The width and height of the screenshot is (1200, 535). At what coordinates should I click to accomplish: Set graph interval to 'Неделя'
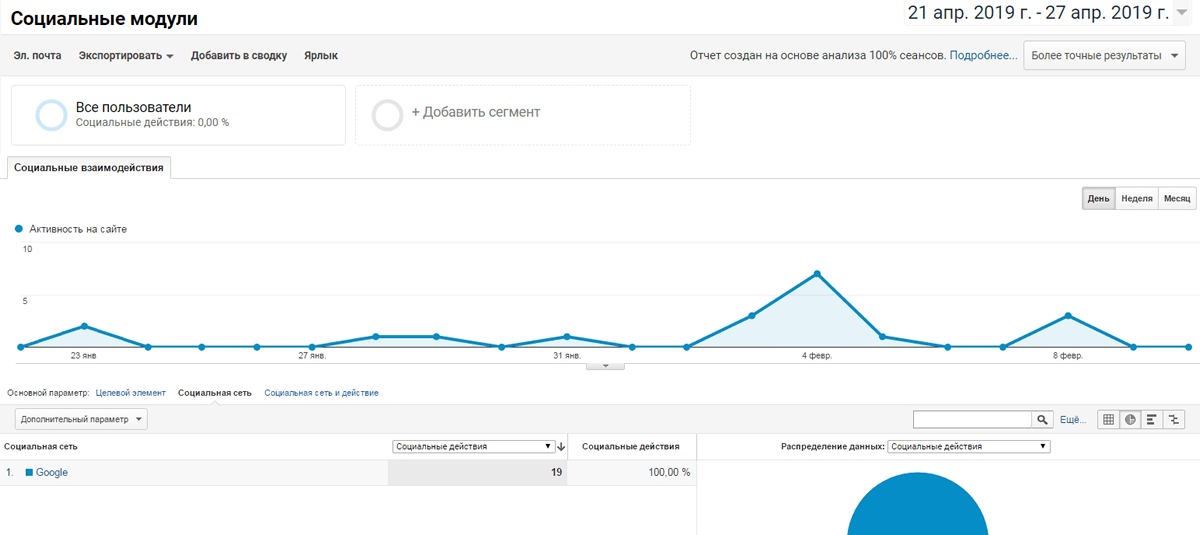pos(1136,198)
